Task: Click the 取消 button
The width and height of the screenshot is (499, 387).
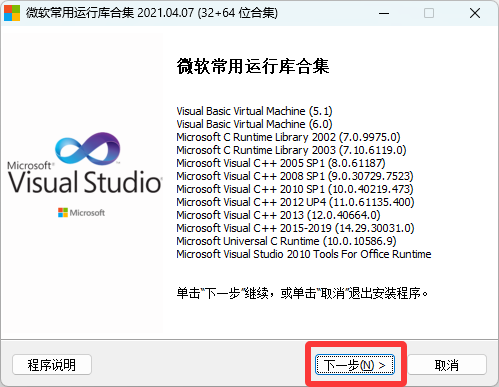Action: click(x=447, y=365)
